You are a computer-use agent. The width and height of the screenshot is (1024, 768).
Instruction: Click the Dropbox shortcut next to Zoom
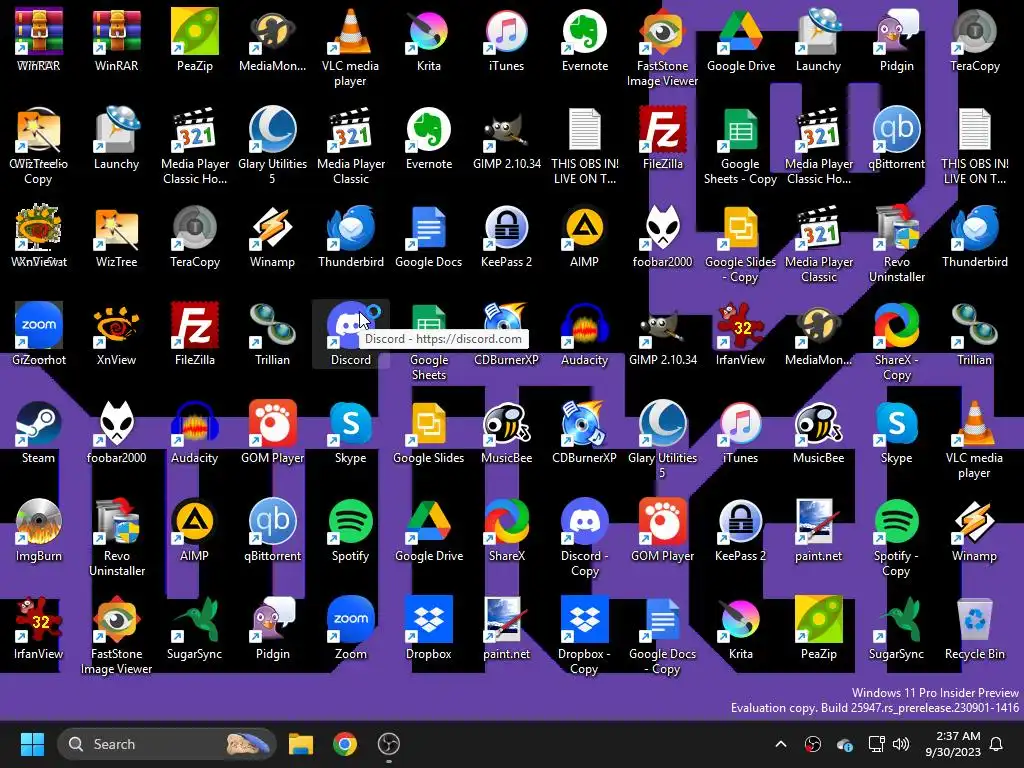tap(428, 628)
